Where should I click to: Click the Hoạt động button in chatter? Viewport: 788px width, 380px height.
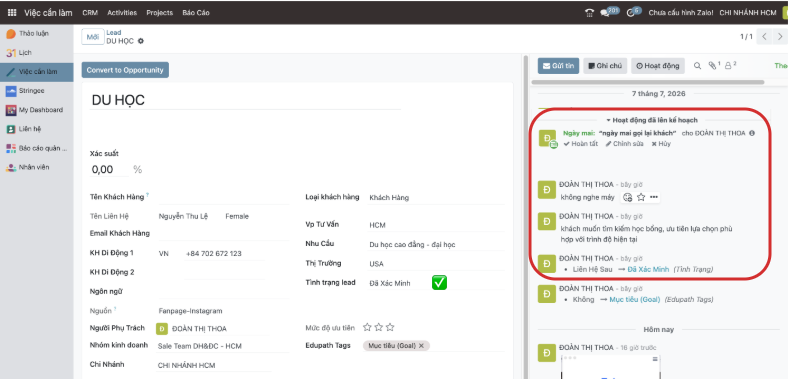click(x=657, y=66)
